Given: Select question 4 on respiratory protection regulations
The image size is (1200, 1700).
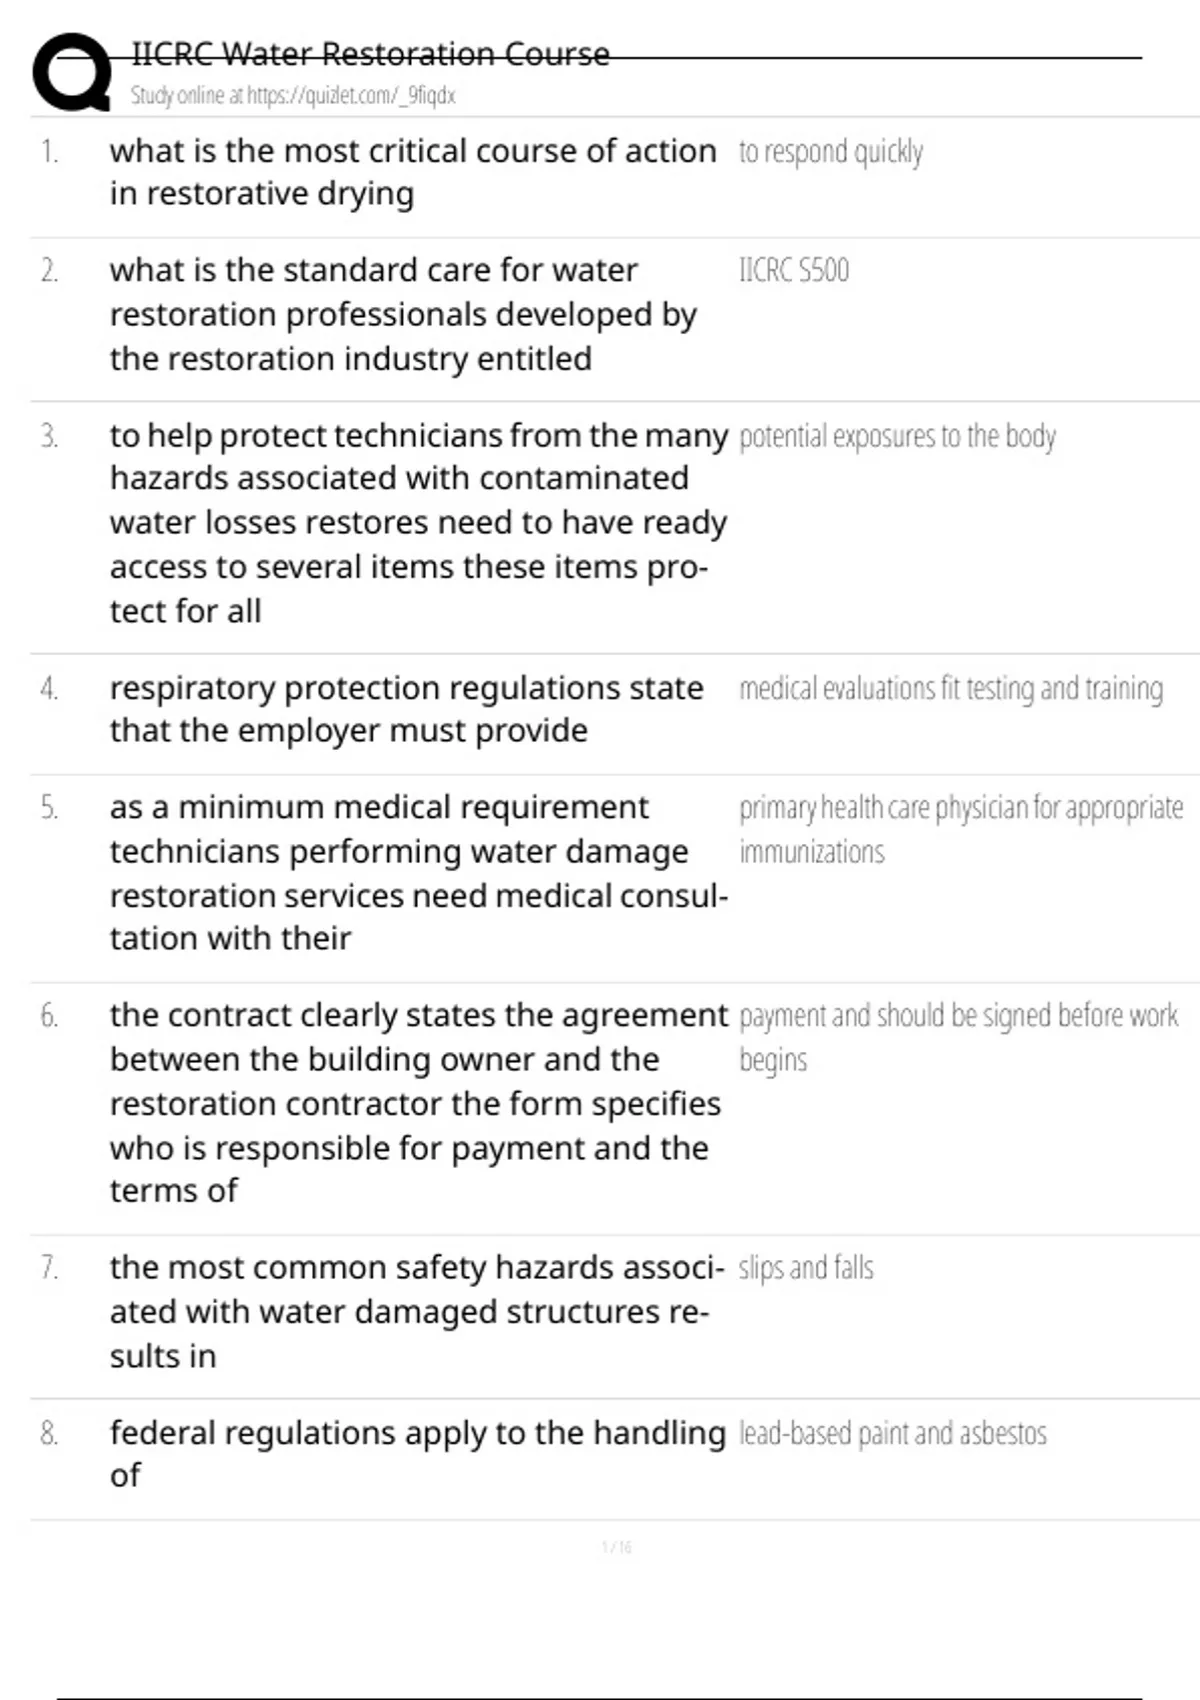Looking at the screenshot, I should tap(406, 709).
